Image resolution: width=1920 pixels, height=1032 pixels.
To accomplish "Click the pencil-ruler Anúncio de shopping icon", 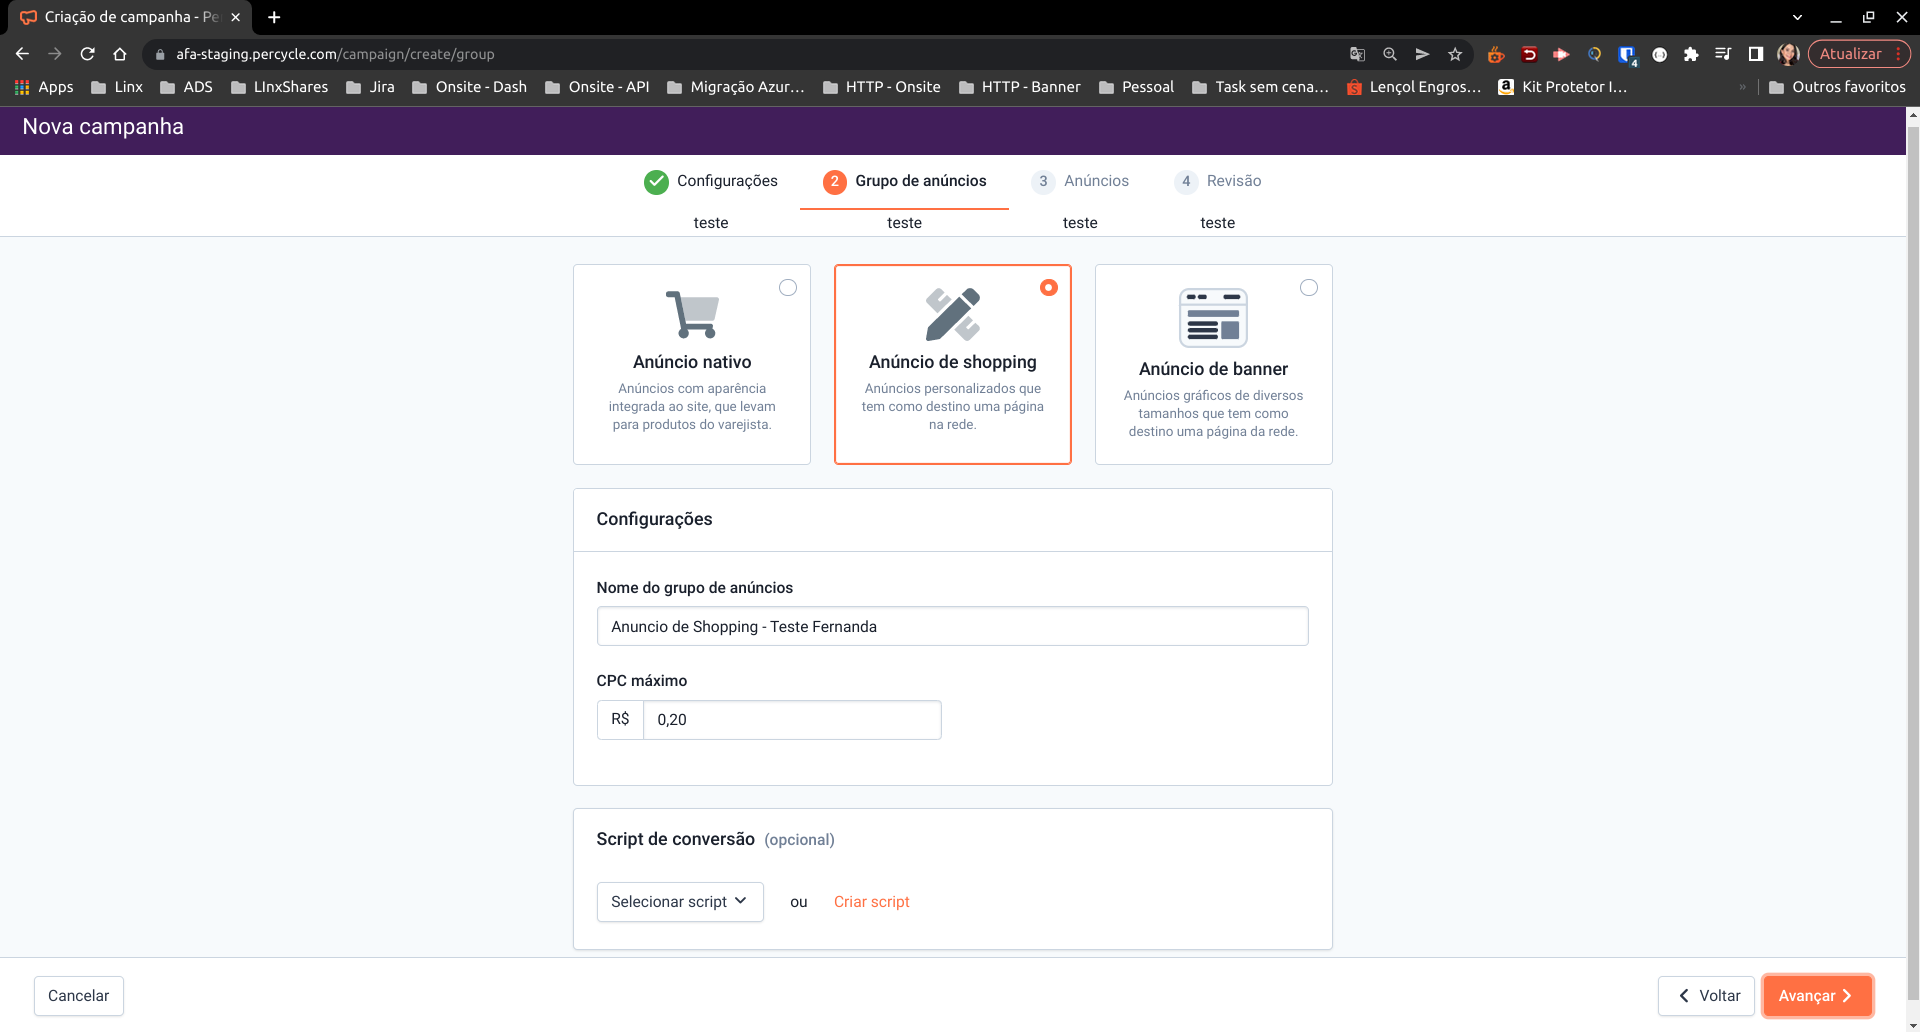I will pos(952,314).
